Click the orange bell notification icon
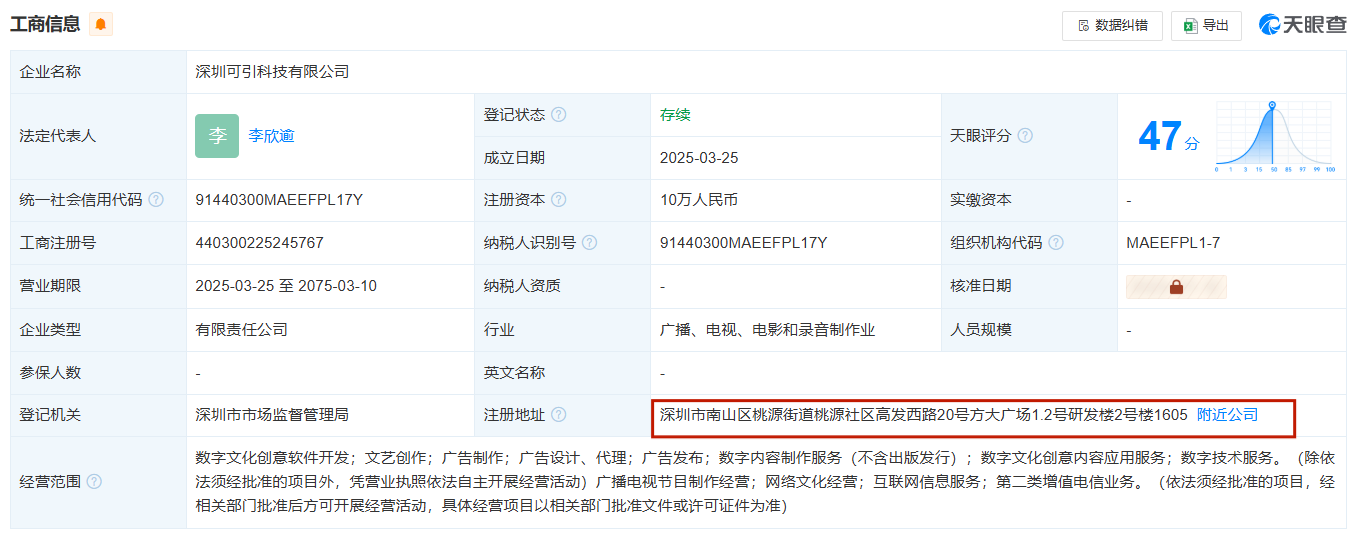 pyautogui.click(x=100, y=25)
